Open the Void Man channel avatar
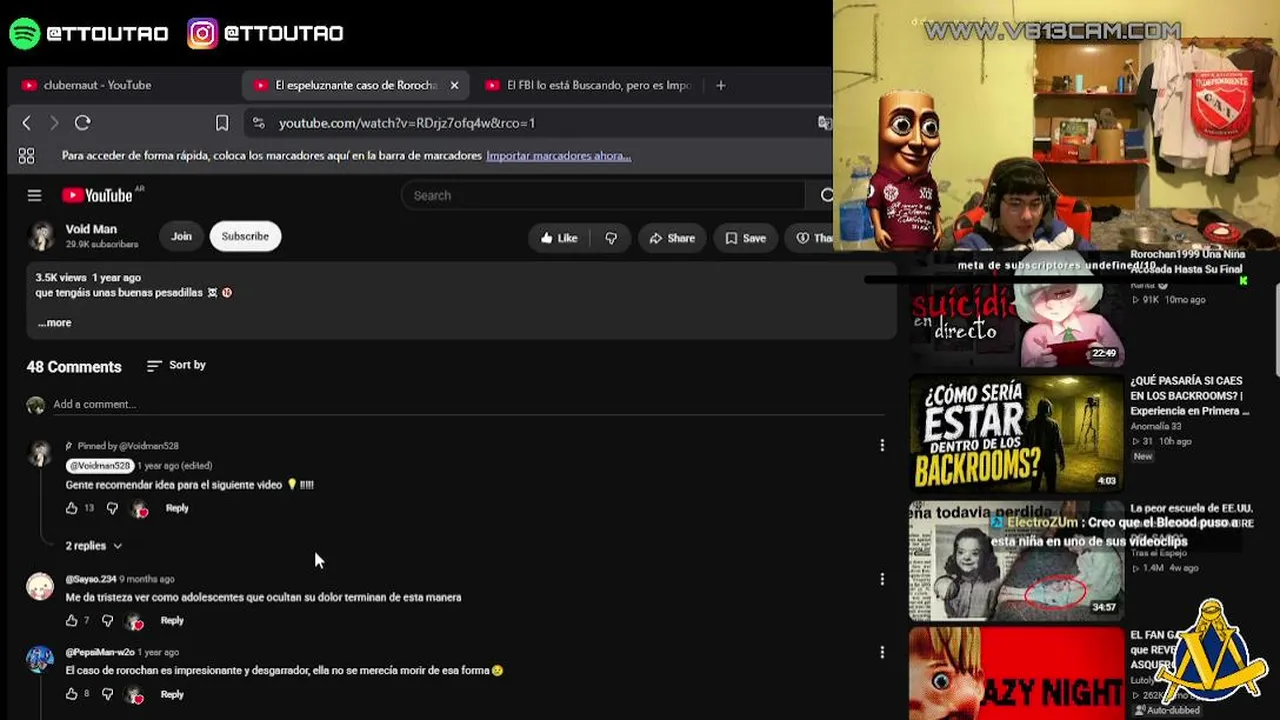Screen dimensions: 1280x720 pyautogui.click(x=41, y=236)
